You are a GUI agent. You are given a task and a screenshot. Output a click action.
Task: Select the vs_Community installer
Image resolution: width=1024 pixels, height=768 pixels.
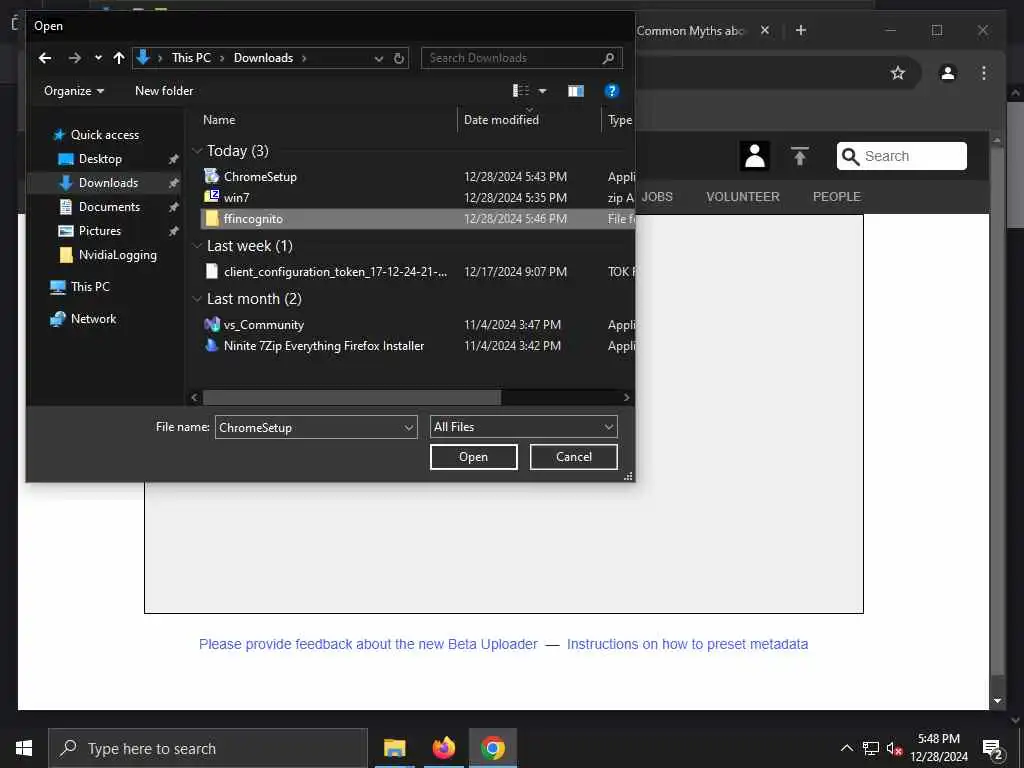coord(264,325)
